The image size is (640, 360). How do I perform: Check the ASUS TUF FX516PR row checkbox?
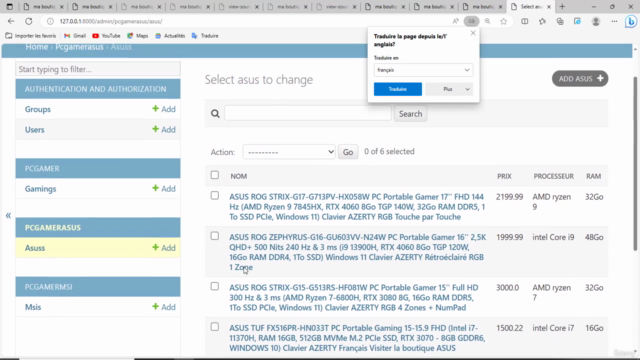point(215,327)
